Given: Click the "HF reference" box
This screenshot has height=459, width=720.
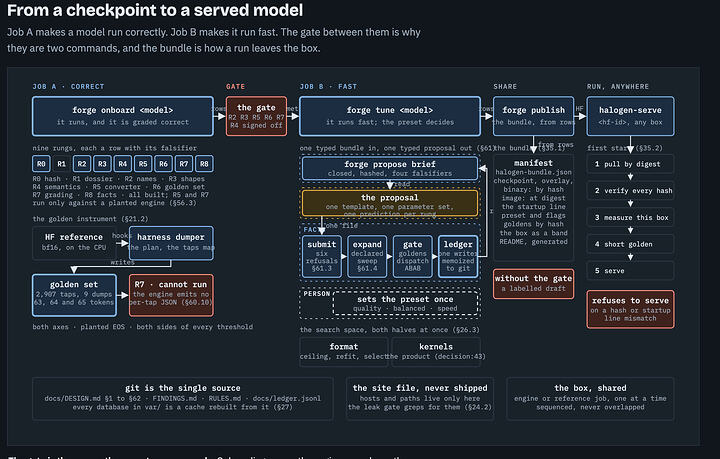Looking at the screenshot, I should 73,243.
